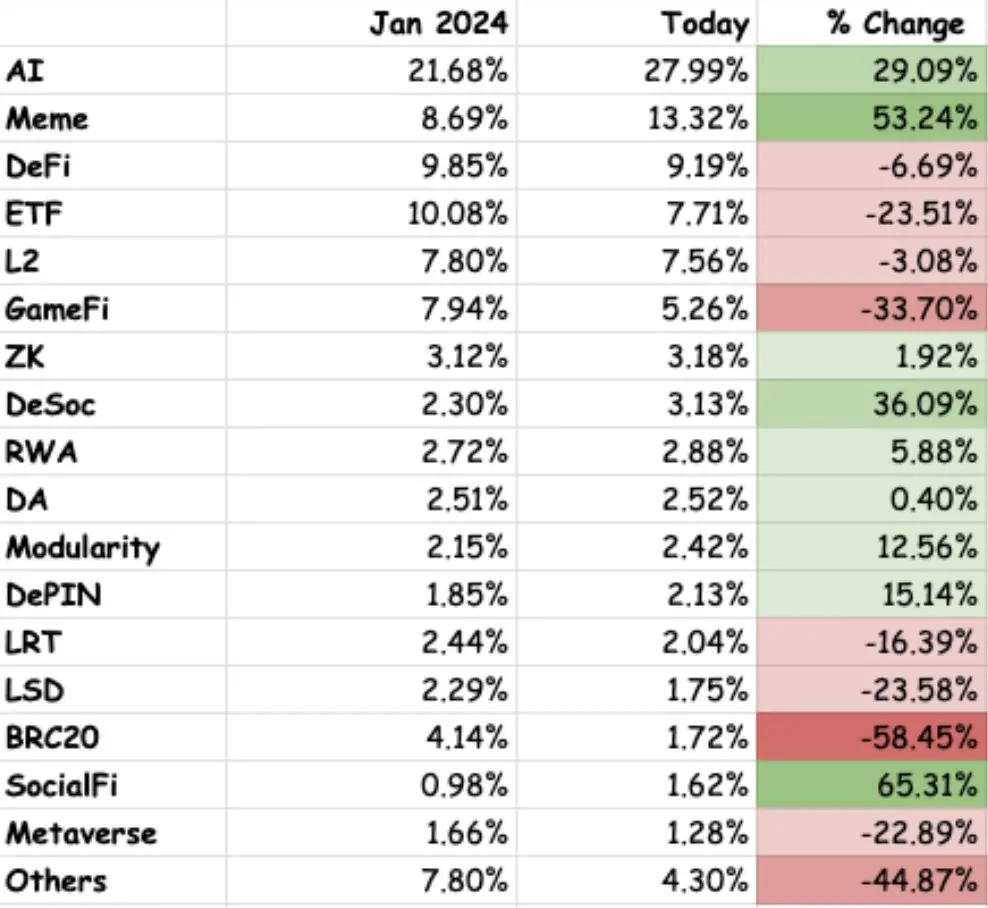Viewport: 988px width, 908px height.
Task: Select the BRC20 -58.45% dark red cell
Action: [x=872, y=737]
